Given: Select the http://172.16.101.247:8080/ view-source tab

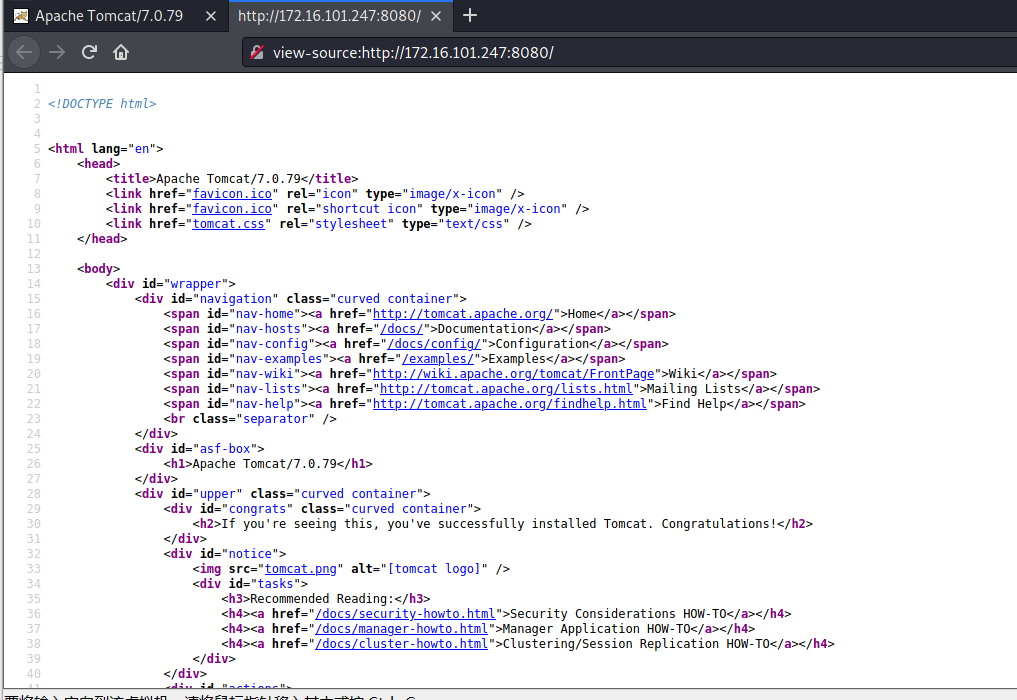Looking at the screenshot, I should point(340,16).
